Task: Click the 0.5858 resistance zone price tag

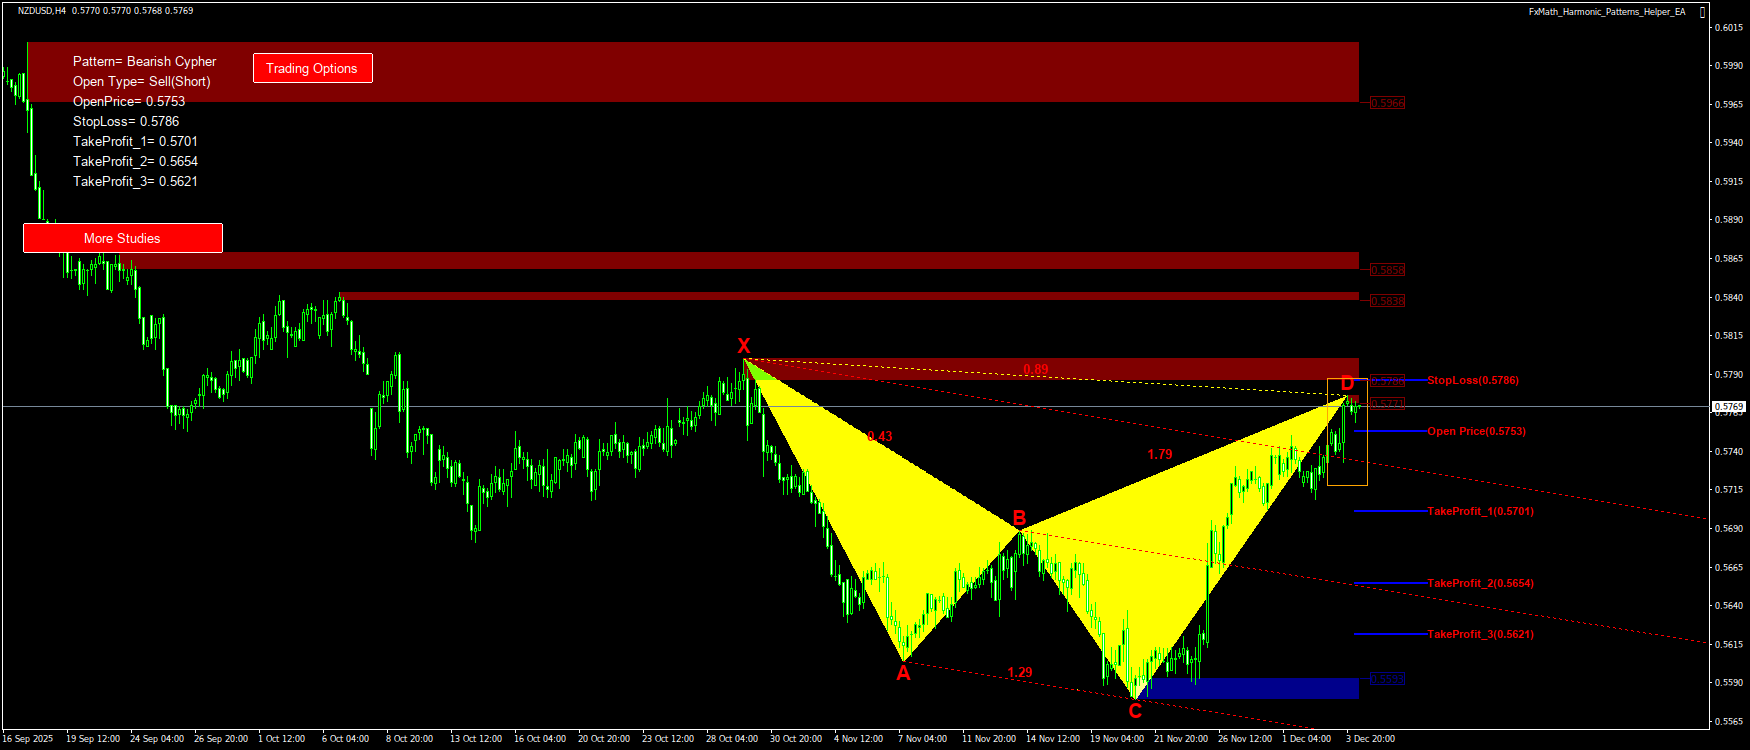Action: pos(1388,270)
